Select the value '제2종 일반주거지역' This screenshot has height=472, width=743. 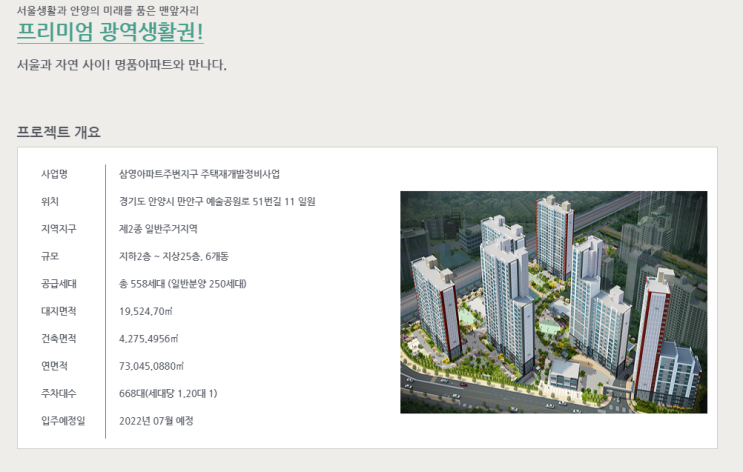158,229
